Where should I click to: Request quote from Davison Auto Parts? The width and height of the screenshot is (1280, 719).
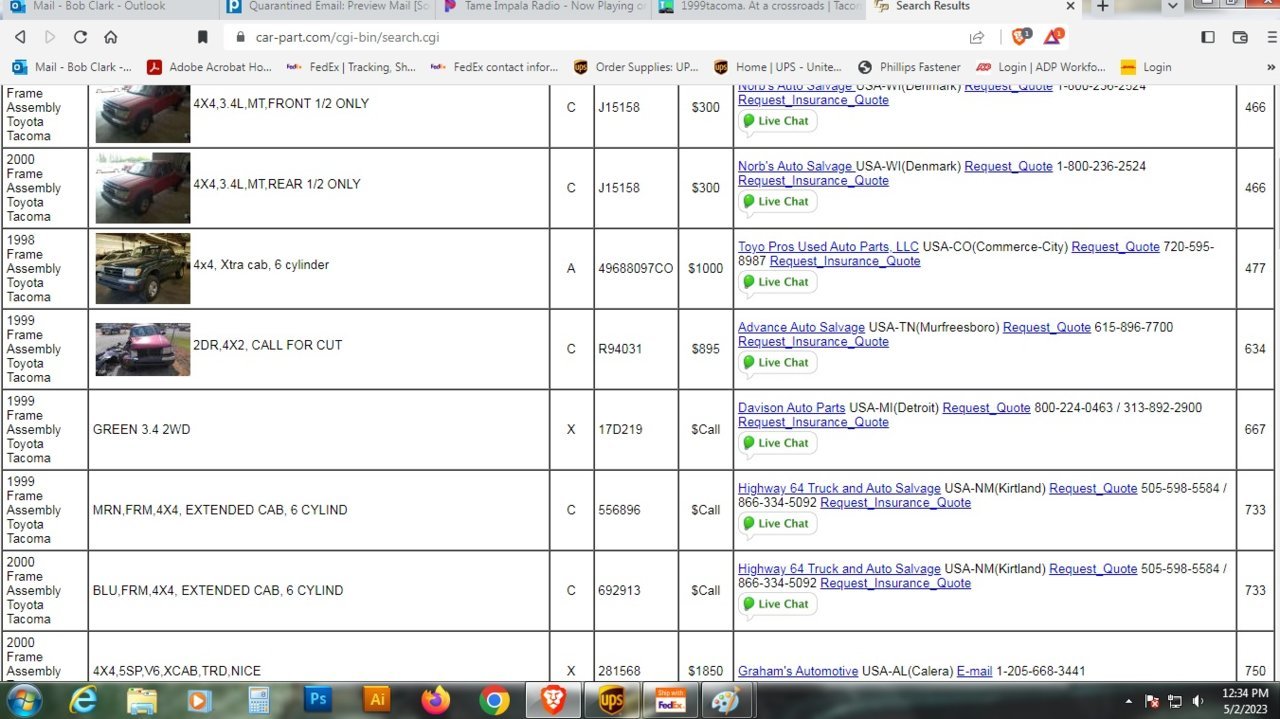(986, 408)
